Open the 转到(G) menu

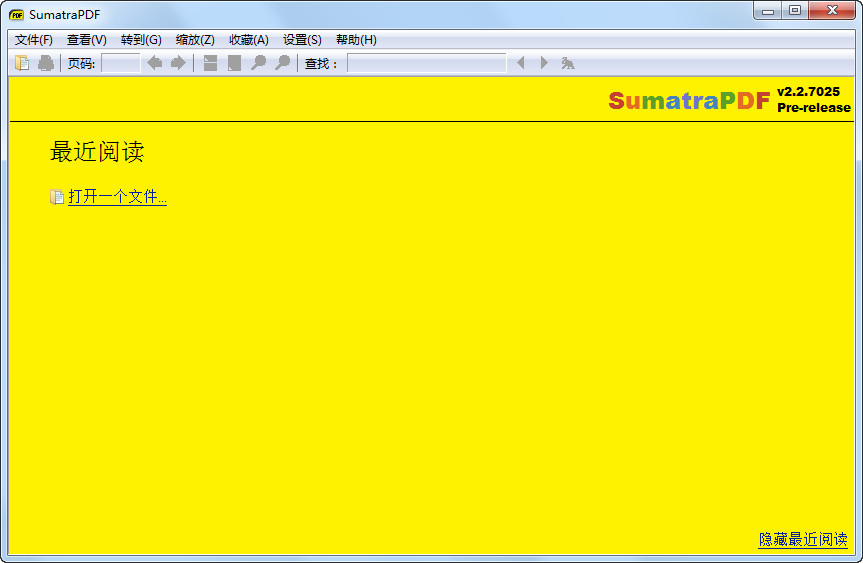tap(141, 40)
